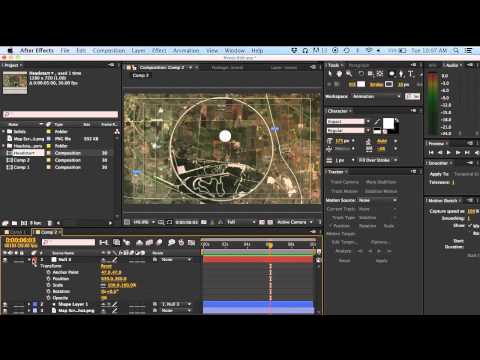Toggle the Scale stopwatch for Null 3
Screen dimensions: 480x360
click(x=49, y=285)
